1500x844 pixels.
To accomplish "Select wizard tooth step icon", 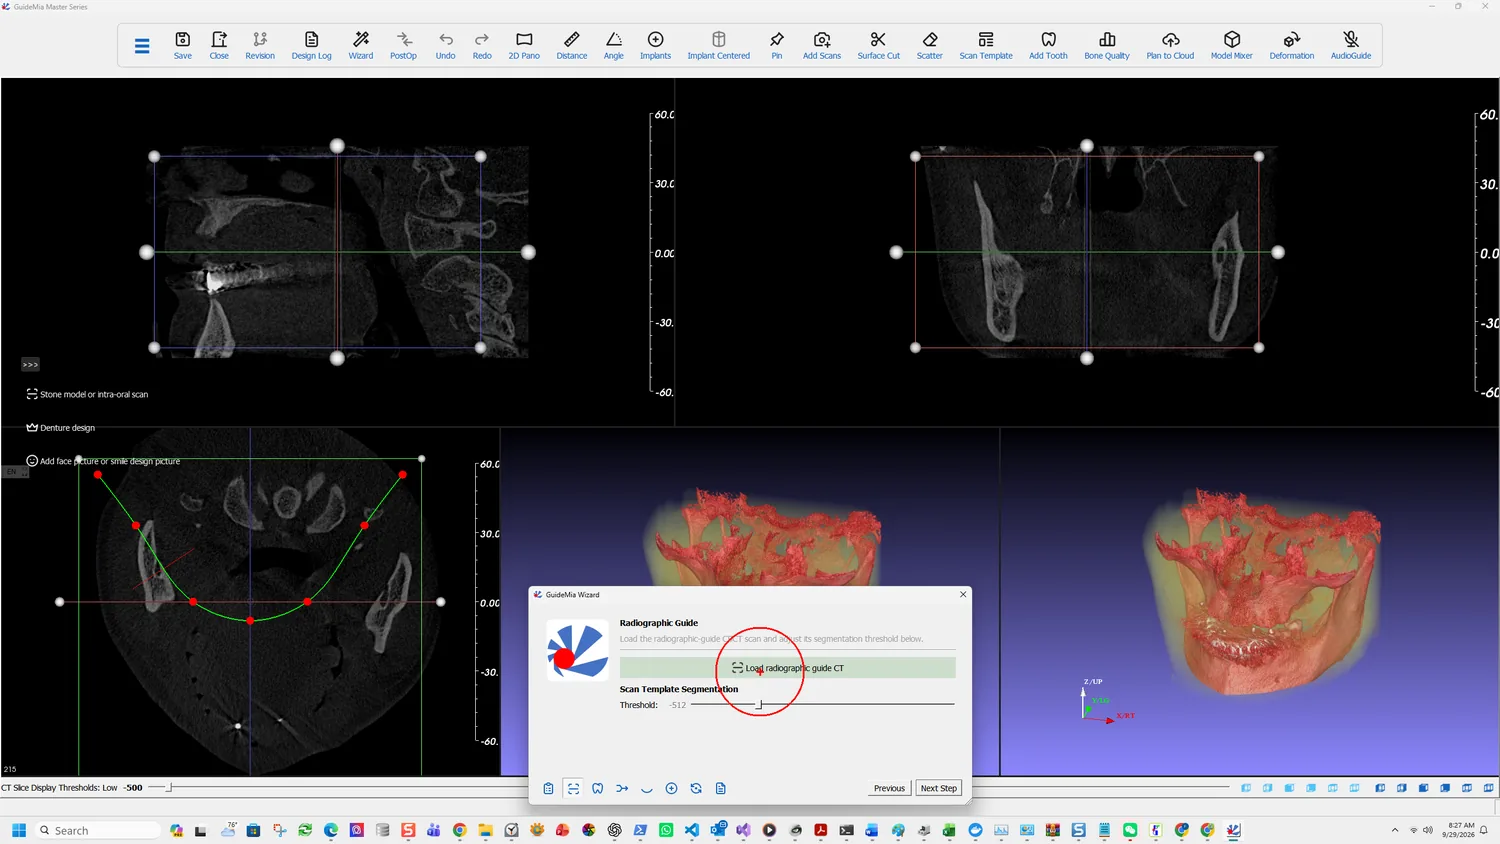I will [x=597, y=789].
